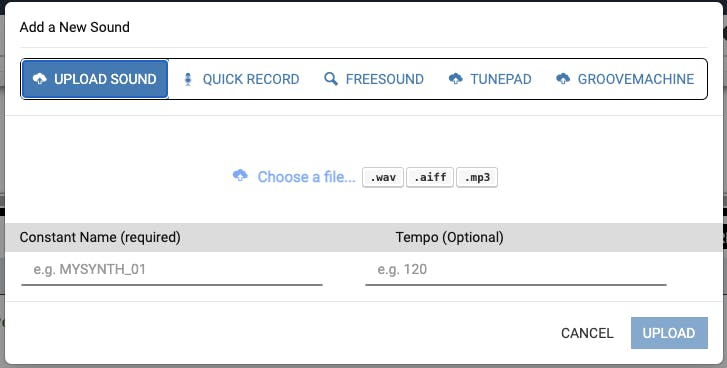The image size is (727, 368).
Task: Open the Quick Record tab
Action: [x=241, y=79]
